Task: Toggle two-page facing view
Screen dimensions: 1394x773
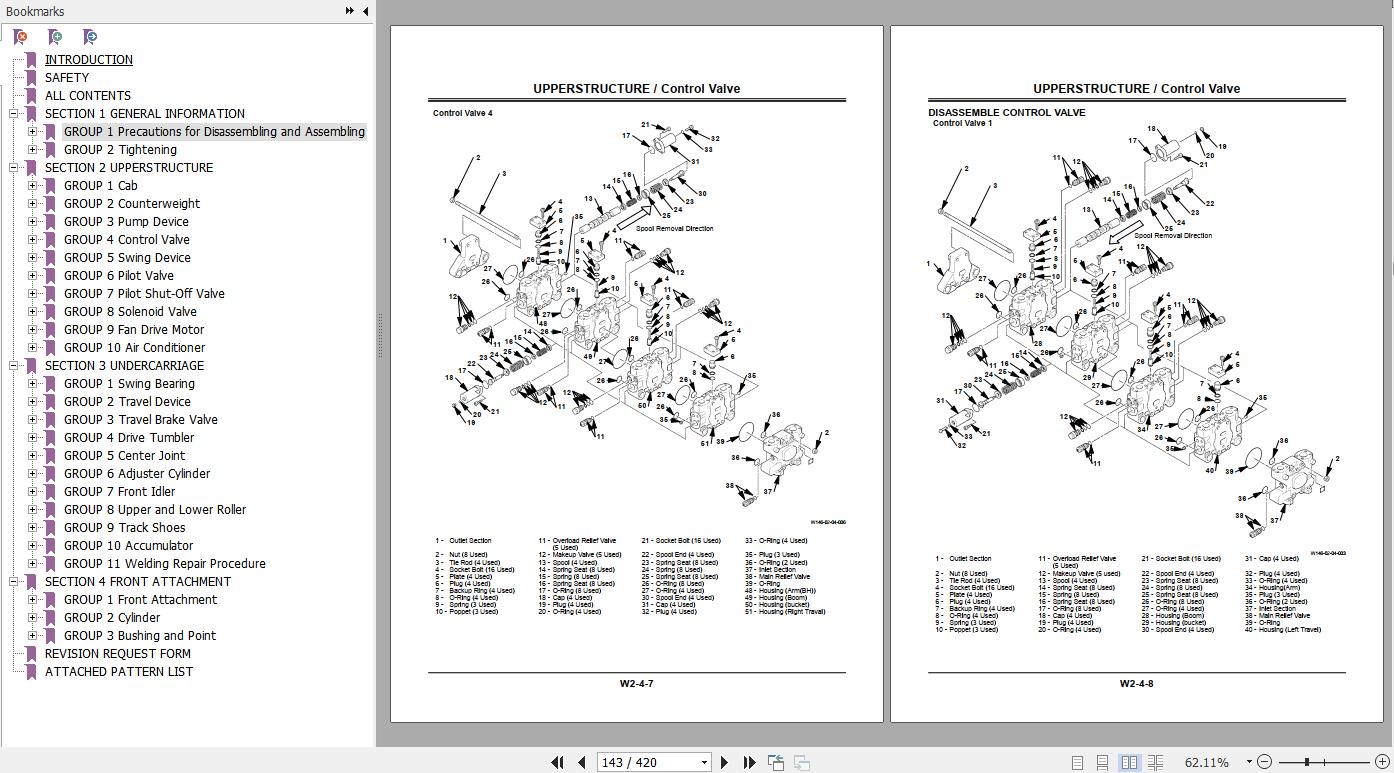Action: (1129, 762)
